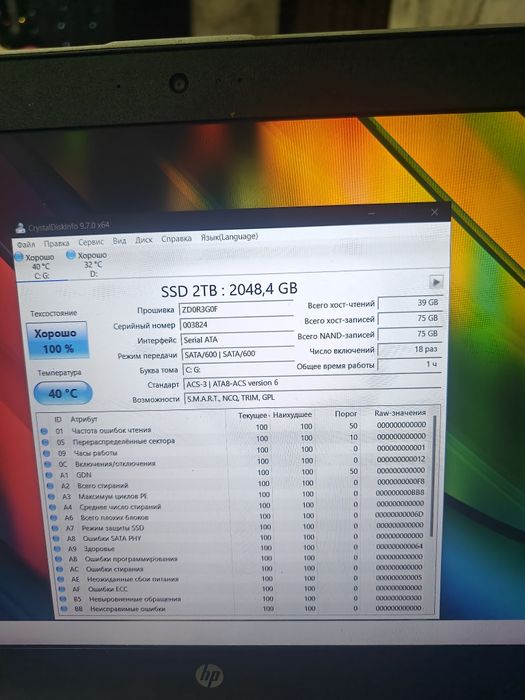The width and height of the screenshot is (525, 700).
Task: Open the Язык(Language) menu
Action: 229,237
